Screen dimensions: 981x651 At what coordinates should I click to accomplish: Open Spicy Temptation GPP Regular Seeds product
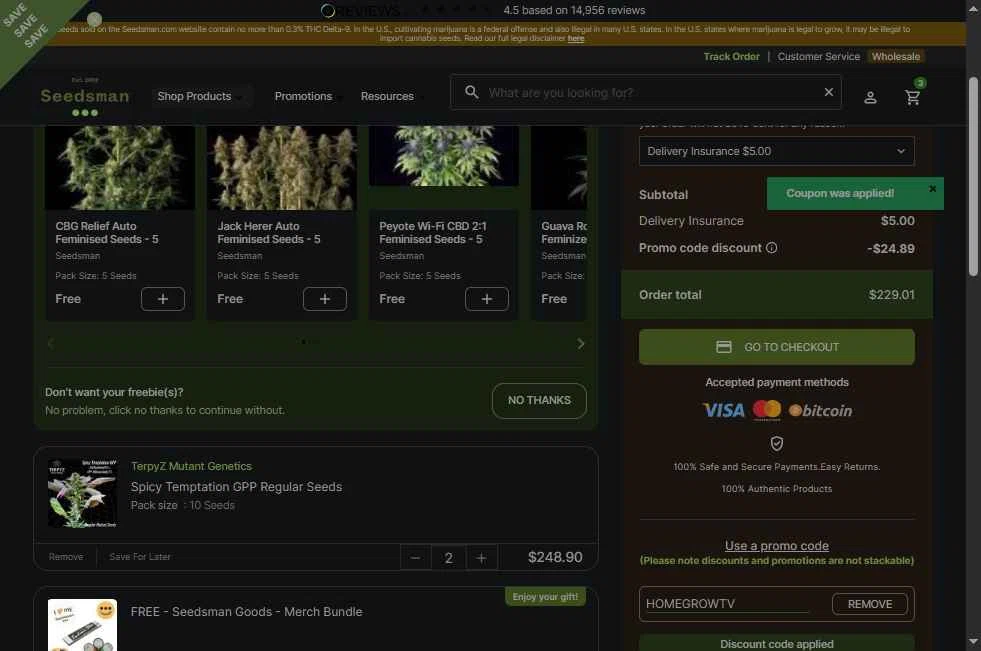[x=236, y=487]
